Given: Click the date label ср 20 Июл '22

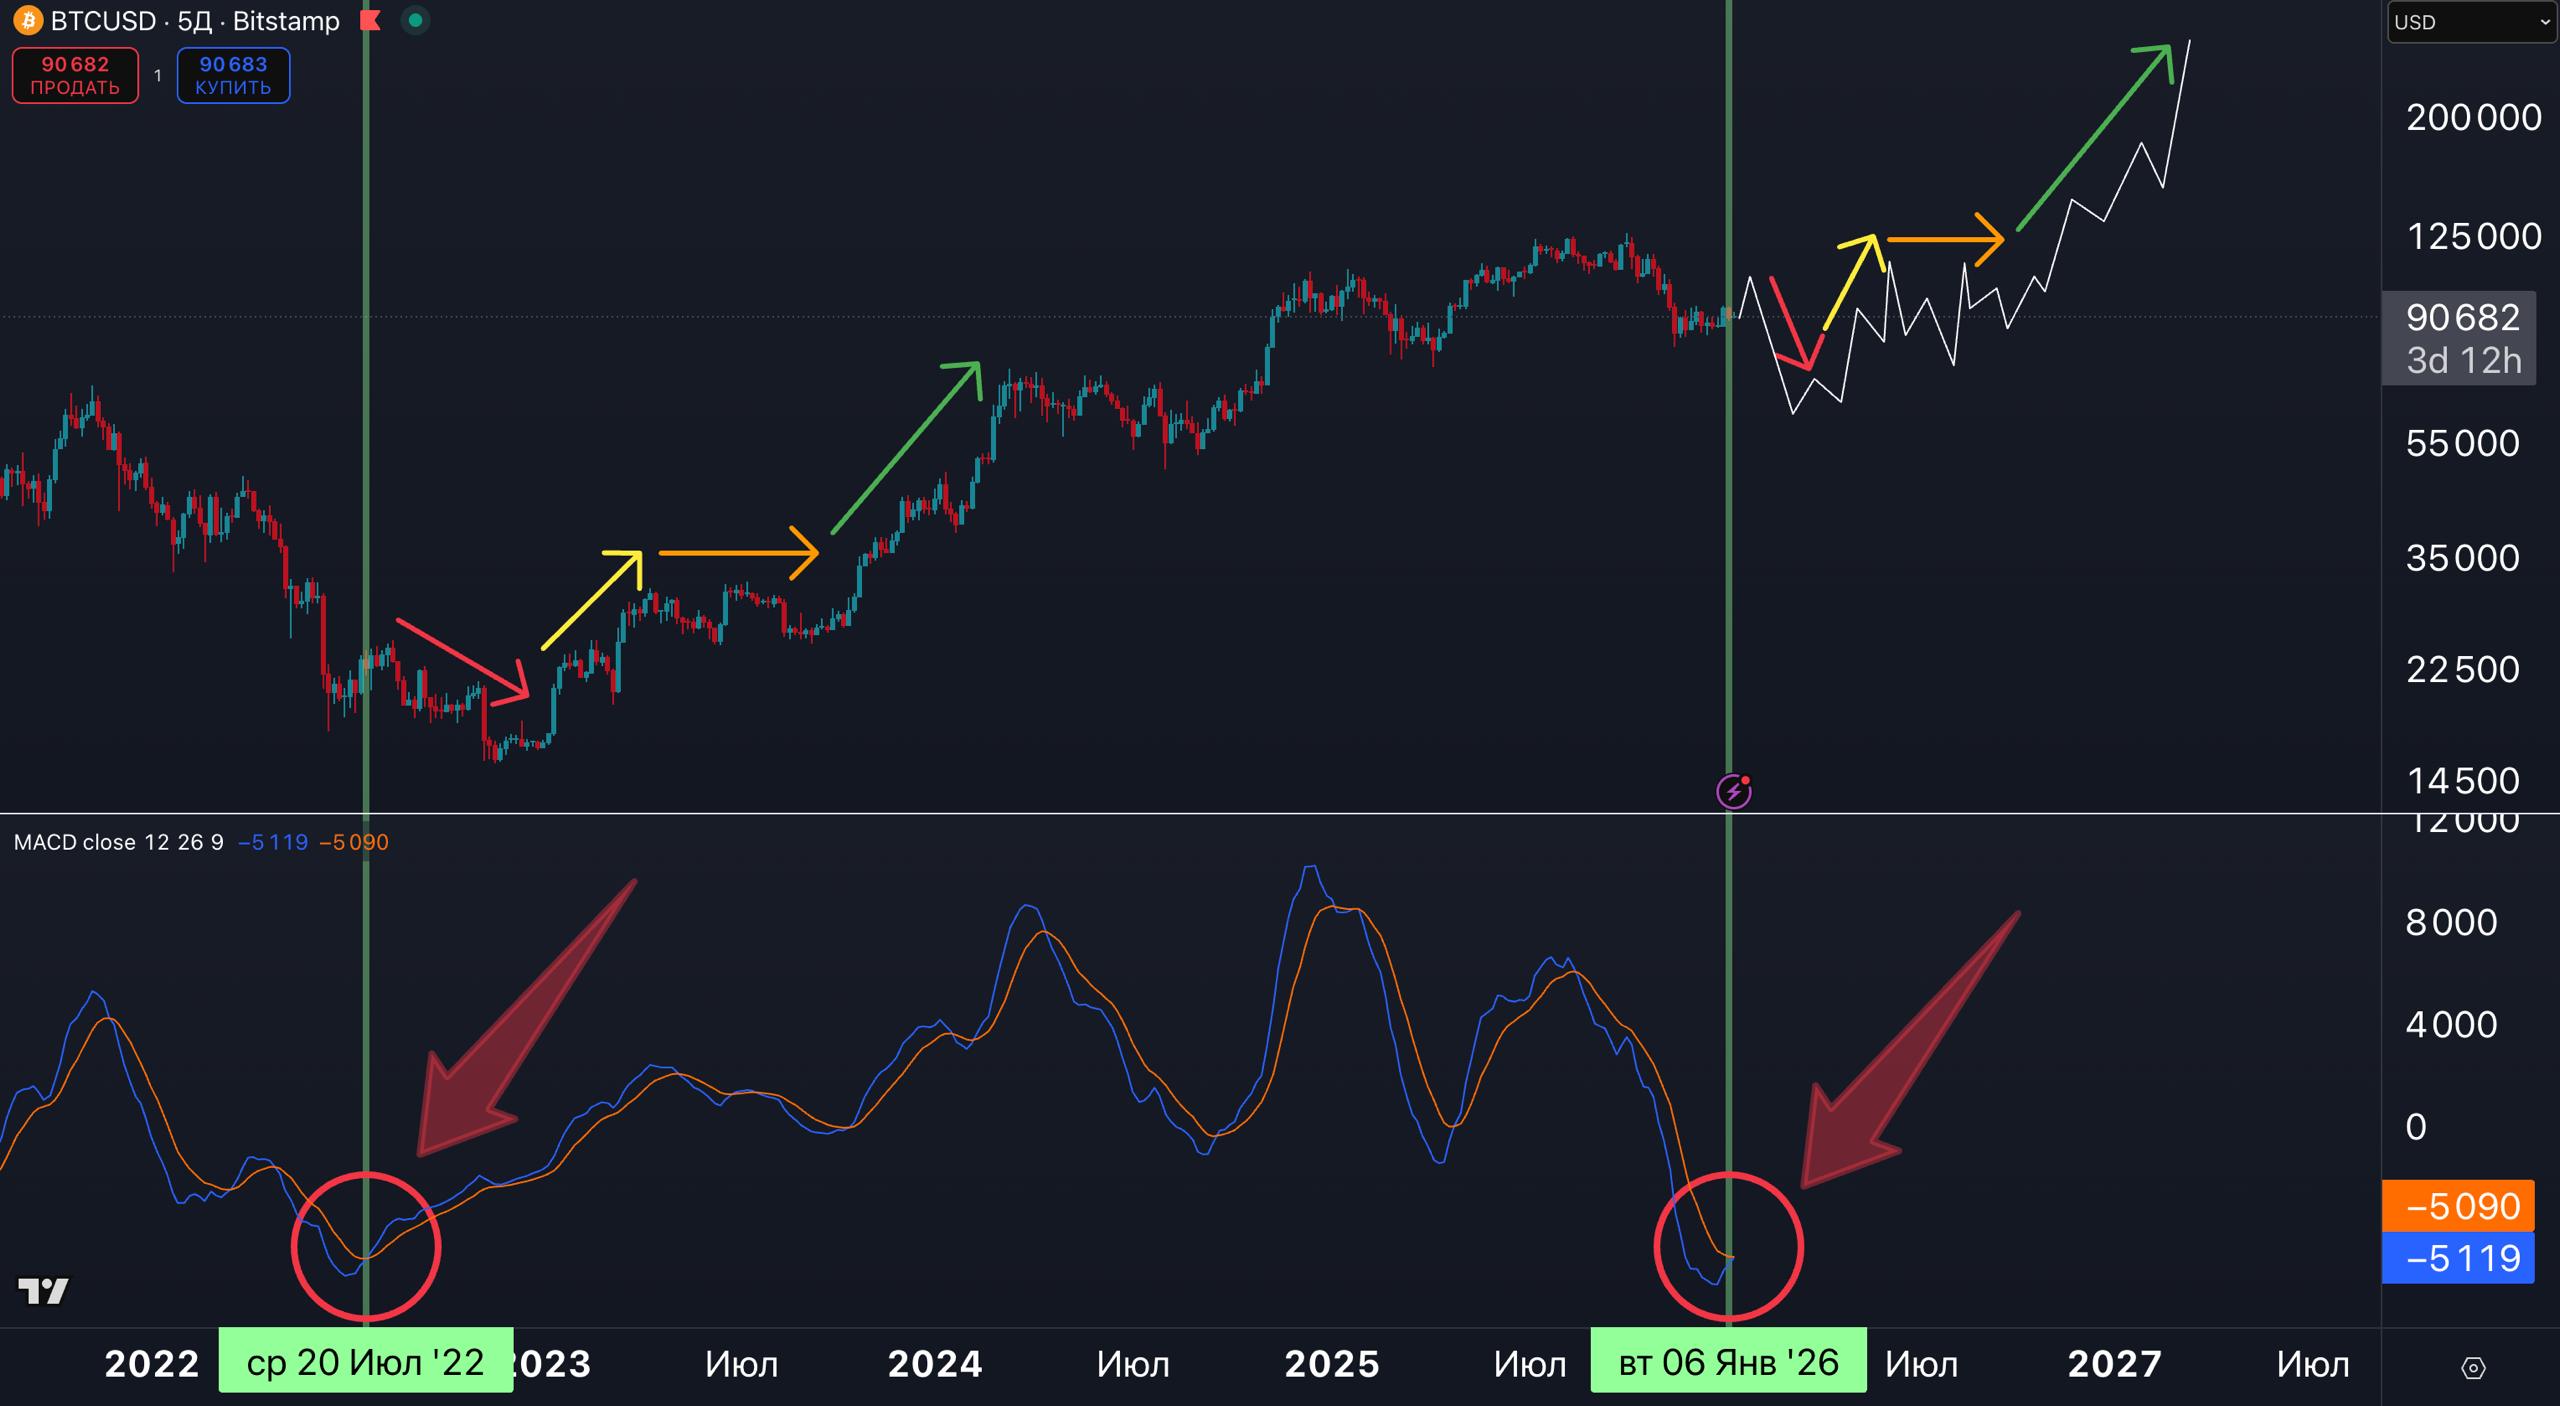Looking at the screenshot, I should [365, 1362].
